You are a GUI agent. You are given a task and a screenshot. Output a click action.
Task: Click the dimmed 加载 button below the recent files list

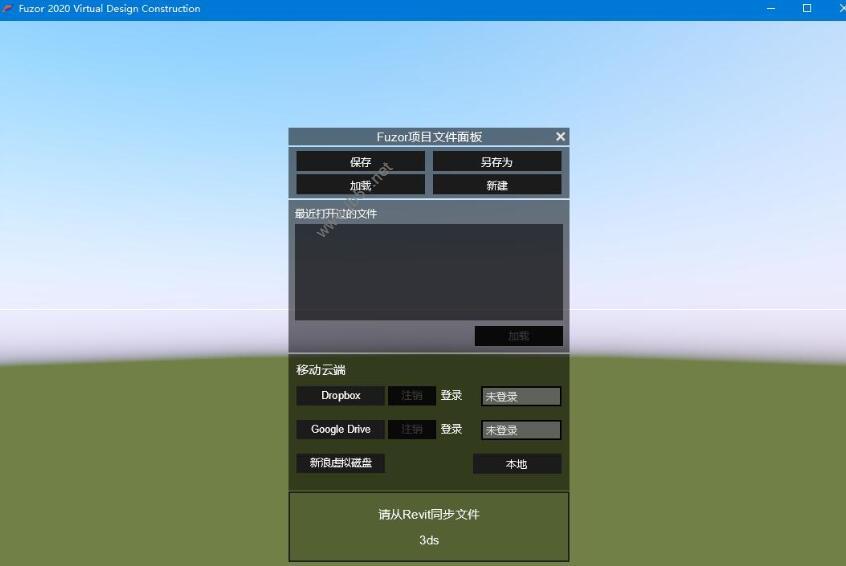click(x=518, y=336)
